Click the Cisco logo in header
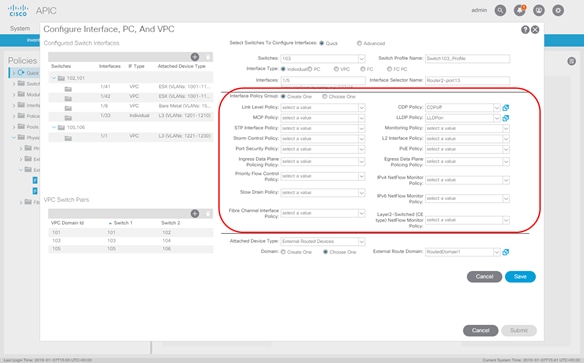 [x=18, y=10]
